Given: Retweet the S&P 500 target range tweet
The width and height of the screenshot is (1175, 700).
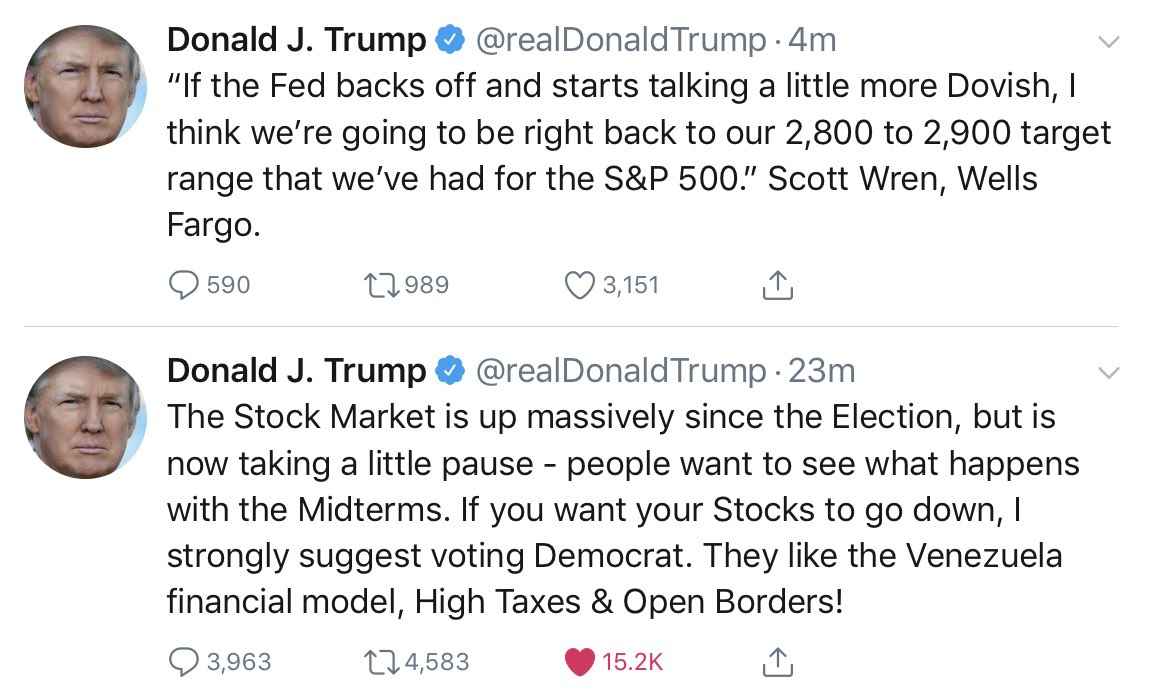Looking at the screenshot, I should coord(383,286).
